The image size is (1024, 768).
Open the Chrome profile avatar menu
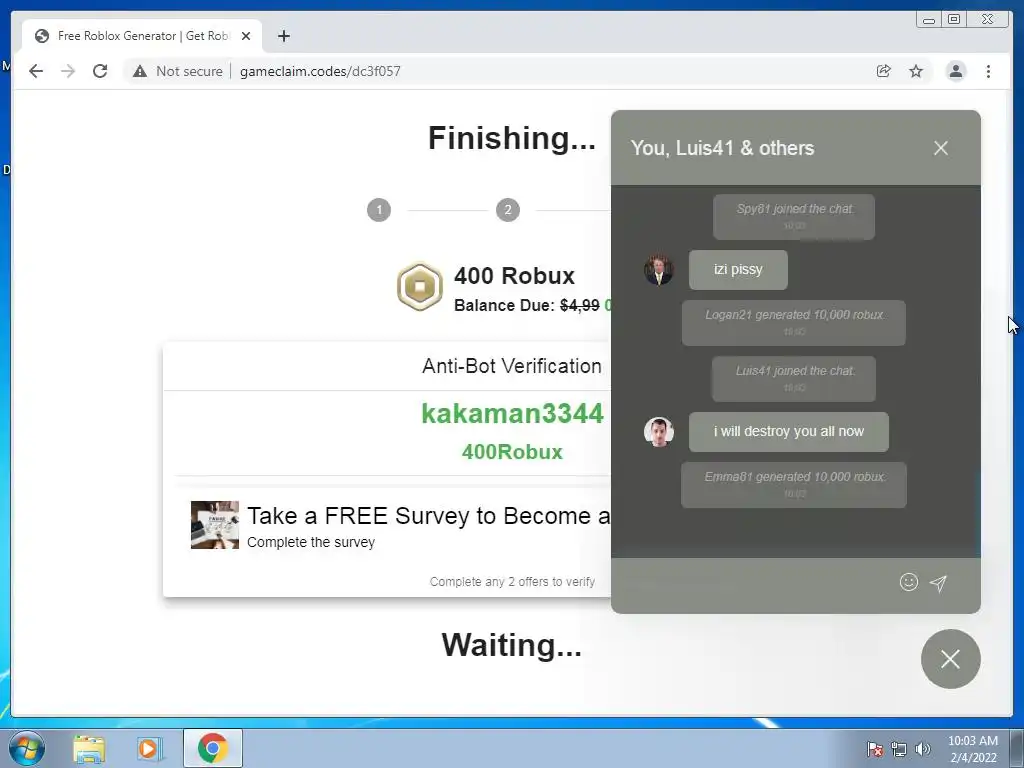955,71
